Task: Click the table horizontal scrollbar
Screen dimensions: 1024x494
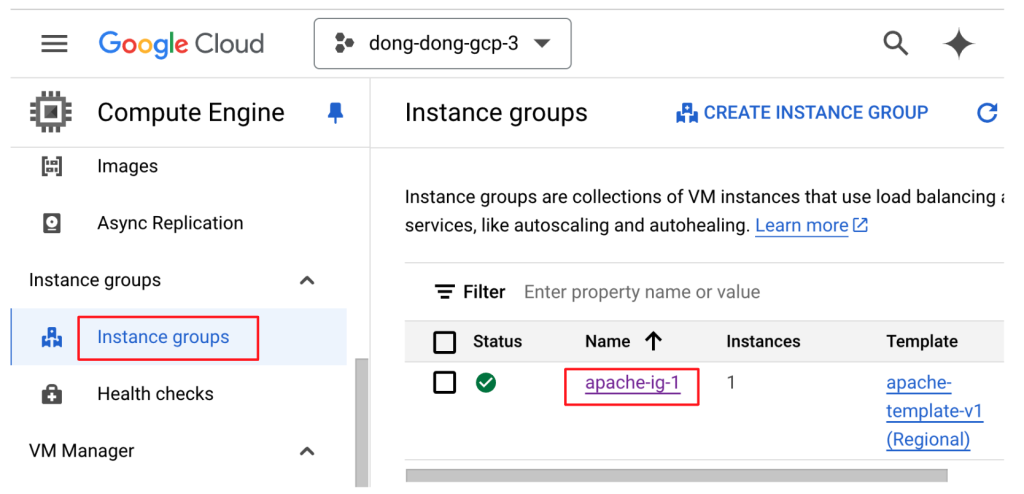Action: coord(677,475)
